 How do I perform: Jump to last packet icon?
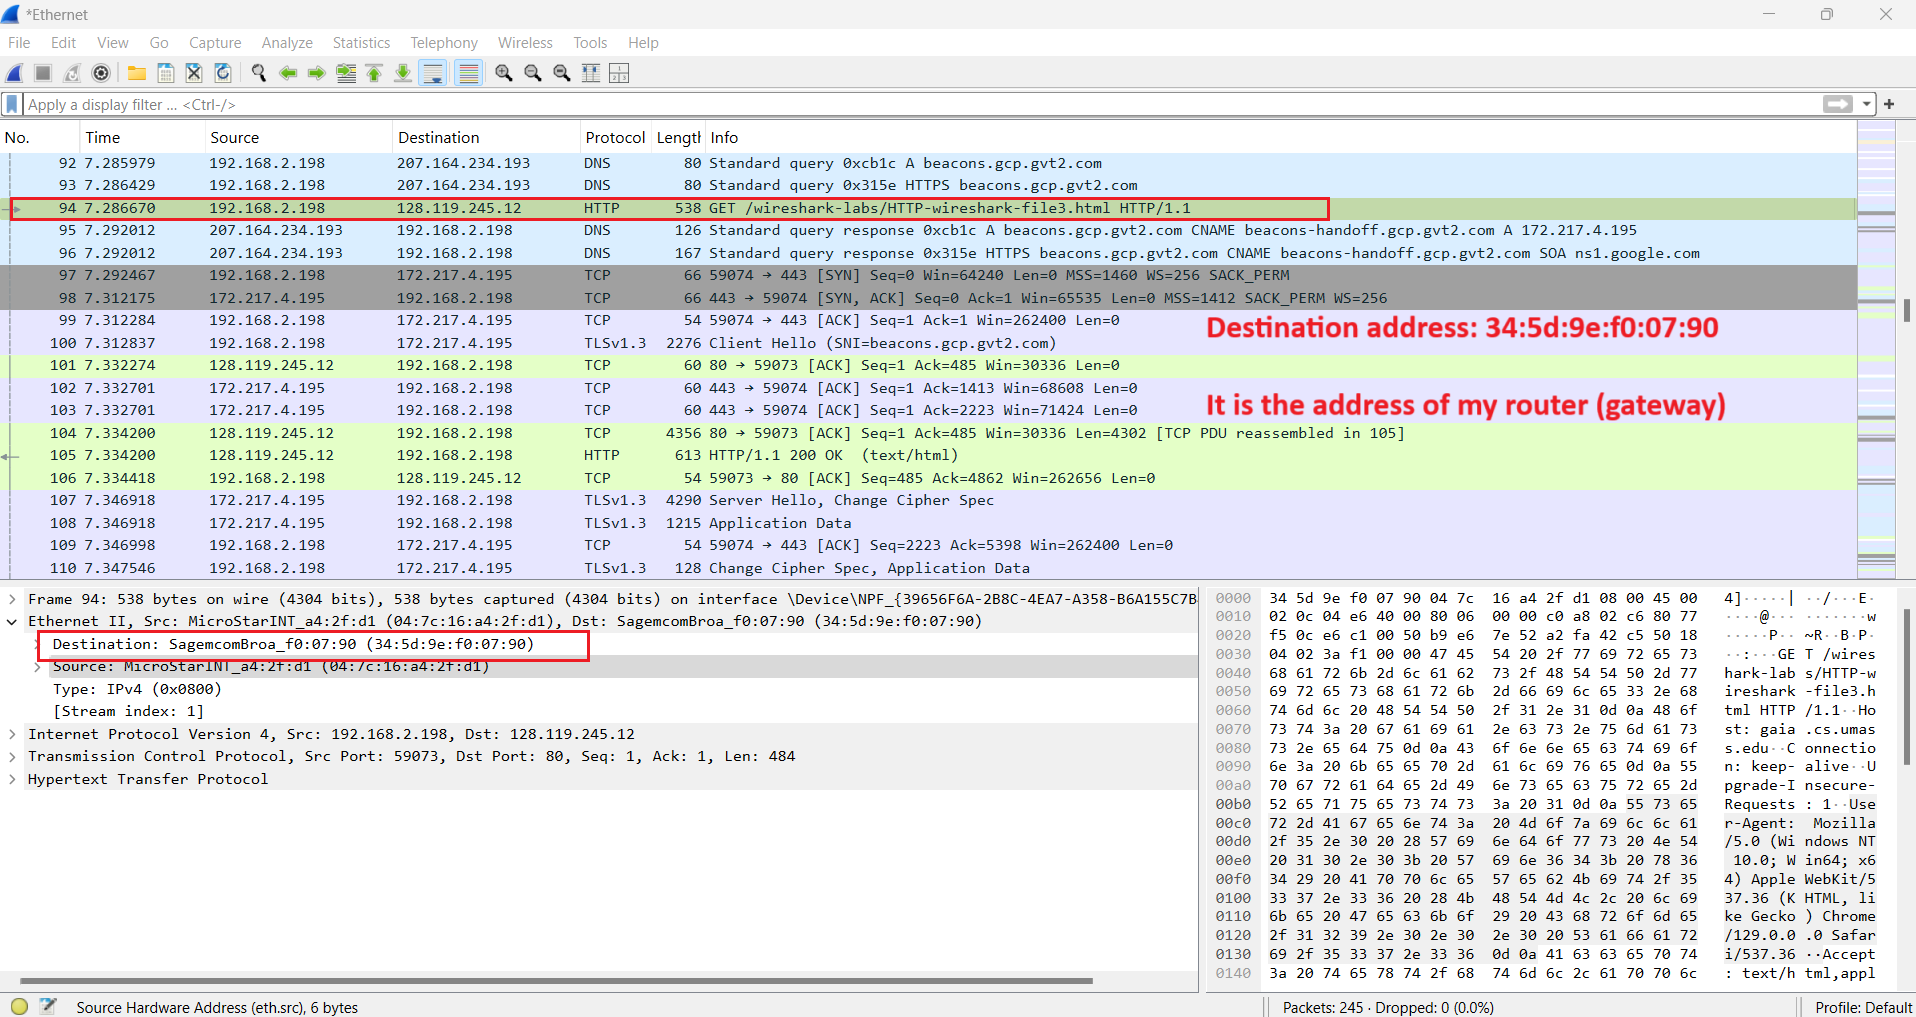pos(403,73)
